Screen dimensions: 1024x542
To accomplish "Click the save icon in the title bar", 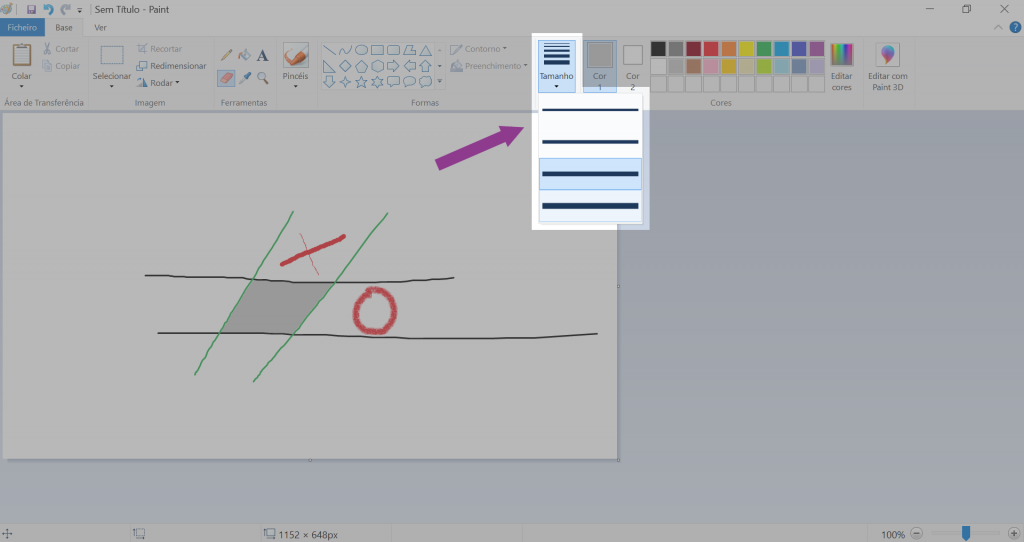I will [31, 10].
